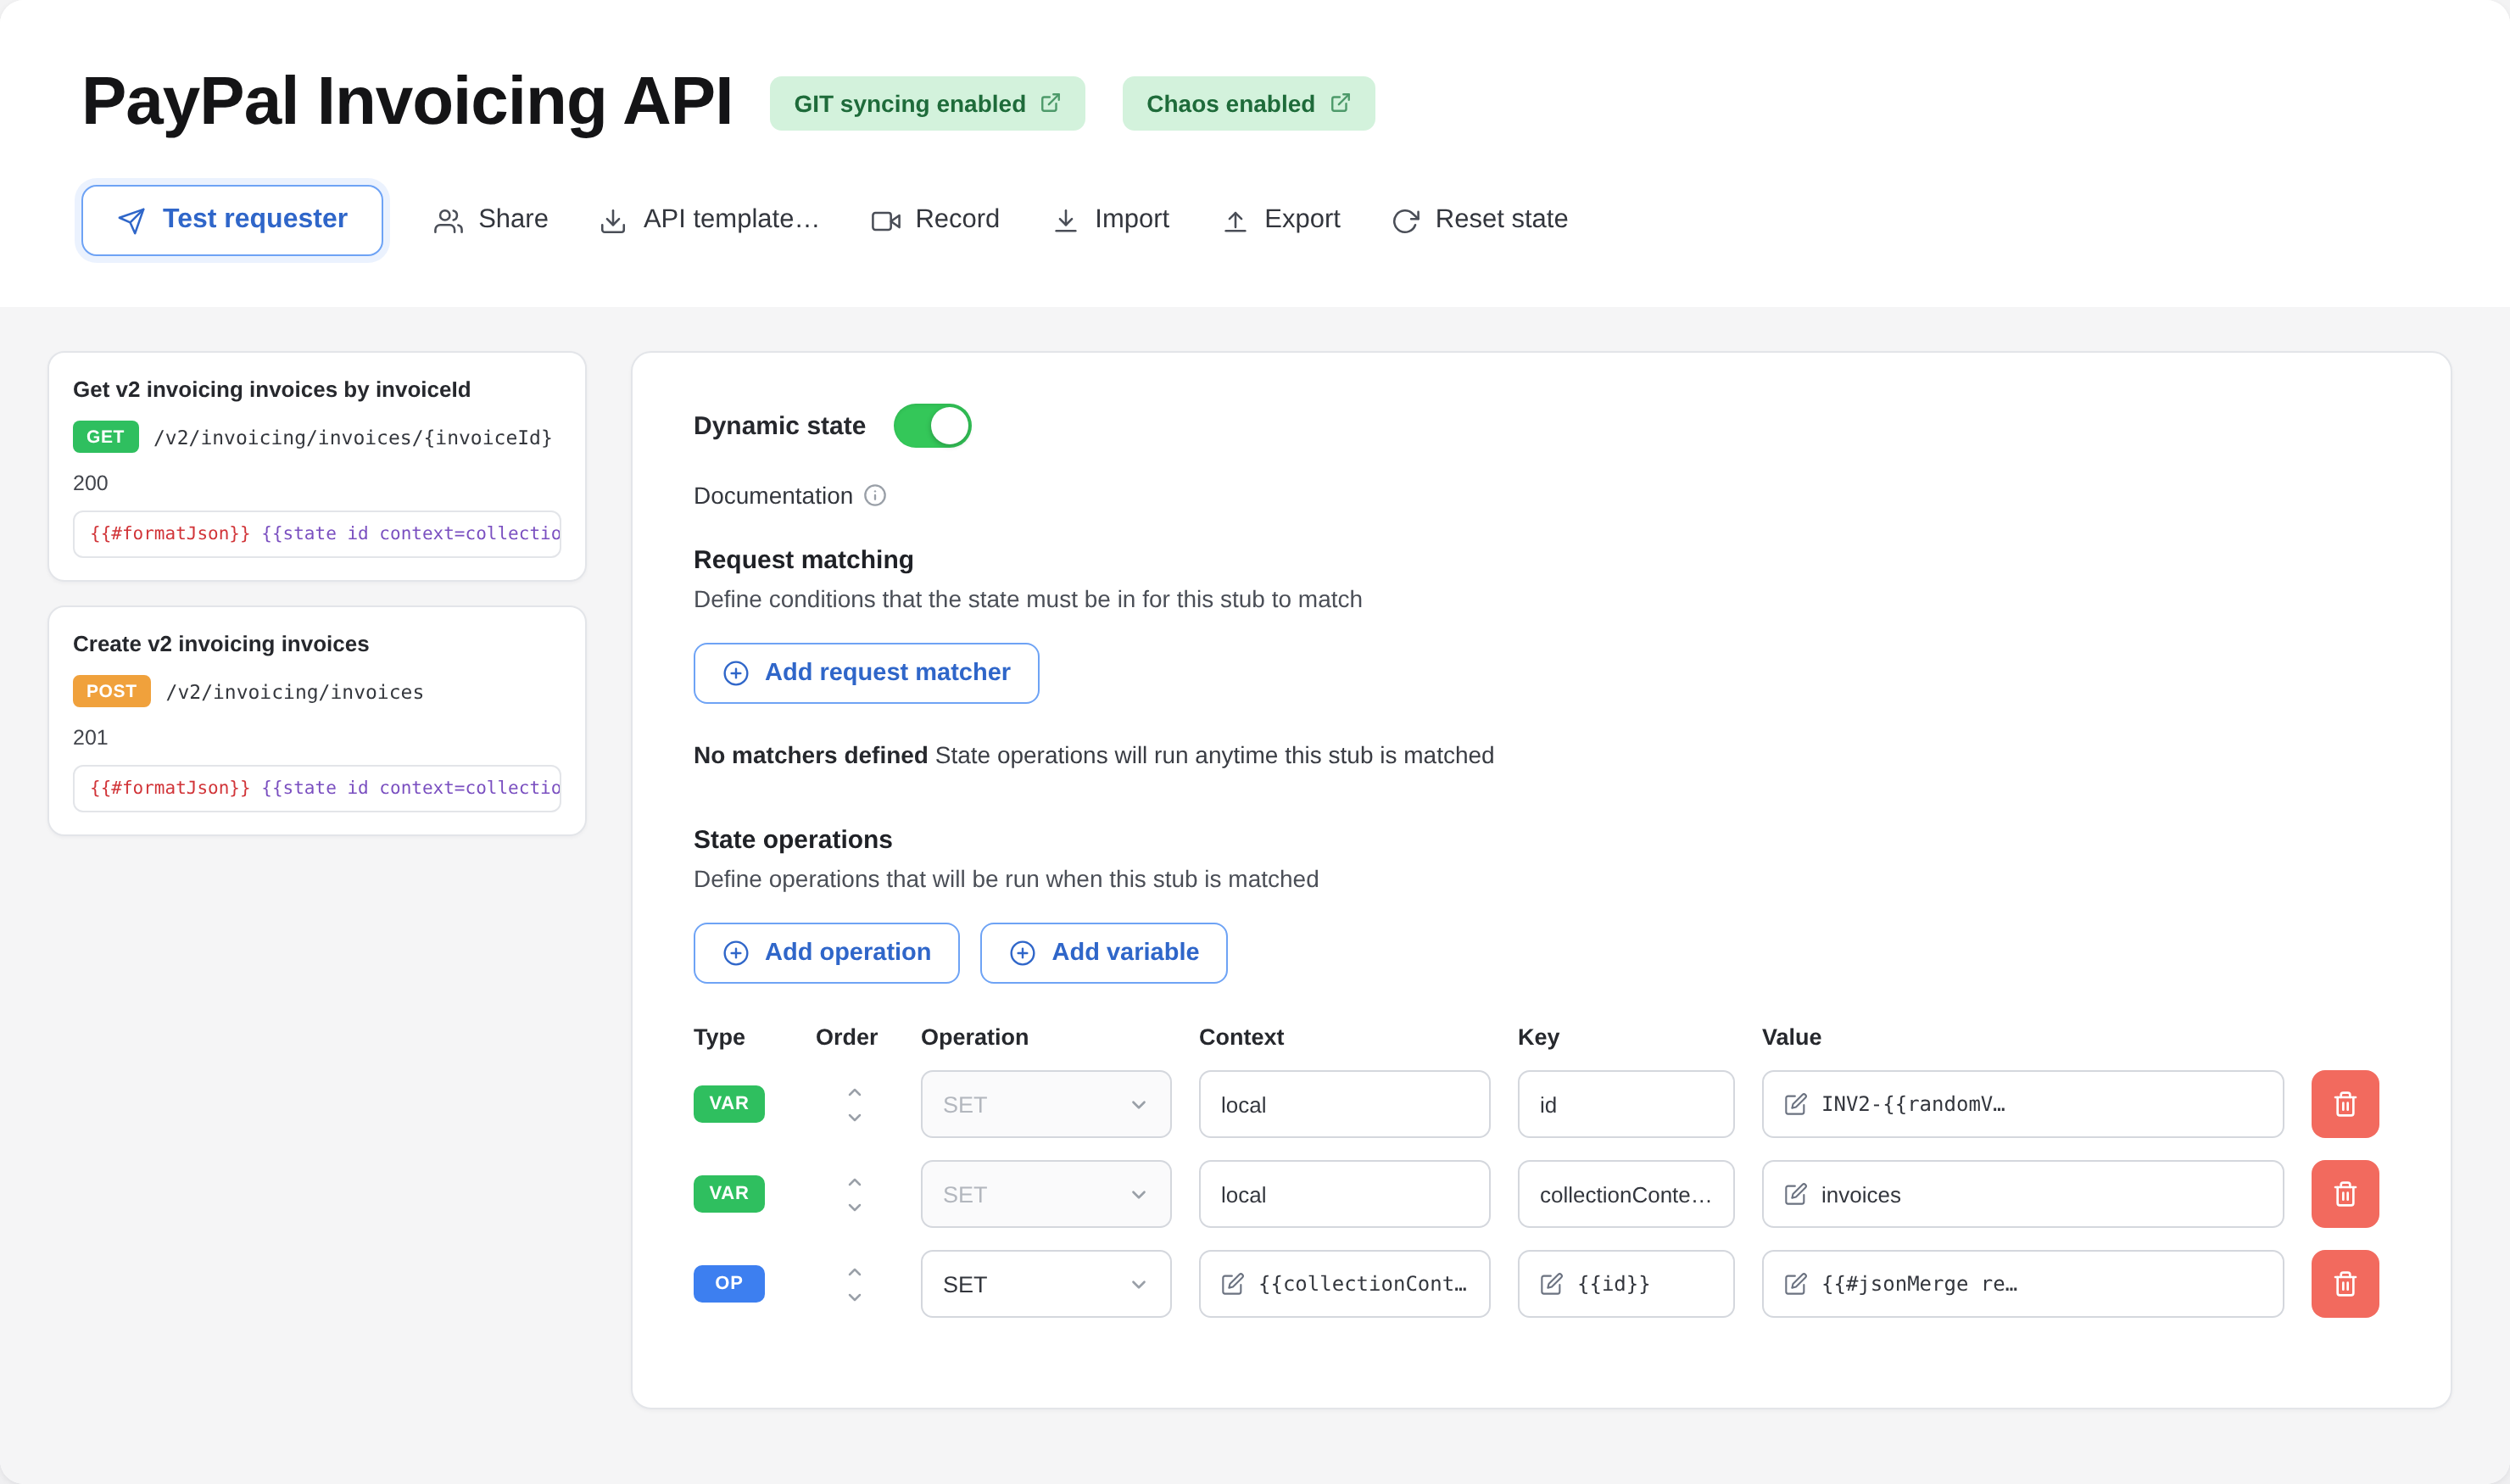Click context field of id row
The width and height of the screenshot is (2510, 1484).
1344,1104
